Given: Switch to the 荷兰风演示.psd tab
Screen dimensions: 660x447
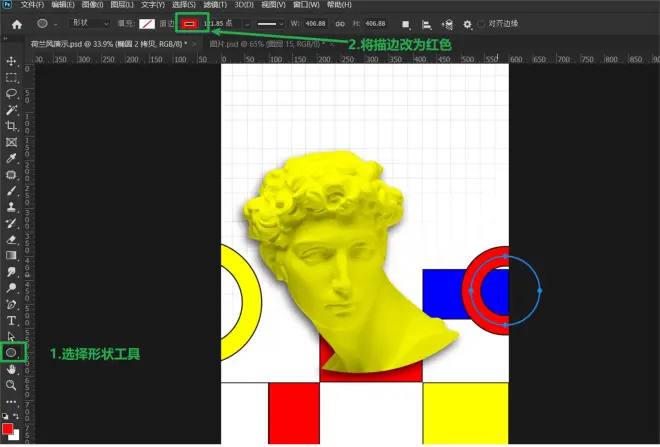Looking at the screenshot, I should [x=109, y=44].
